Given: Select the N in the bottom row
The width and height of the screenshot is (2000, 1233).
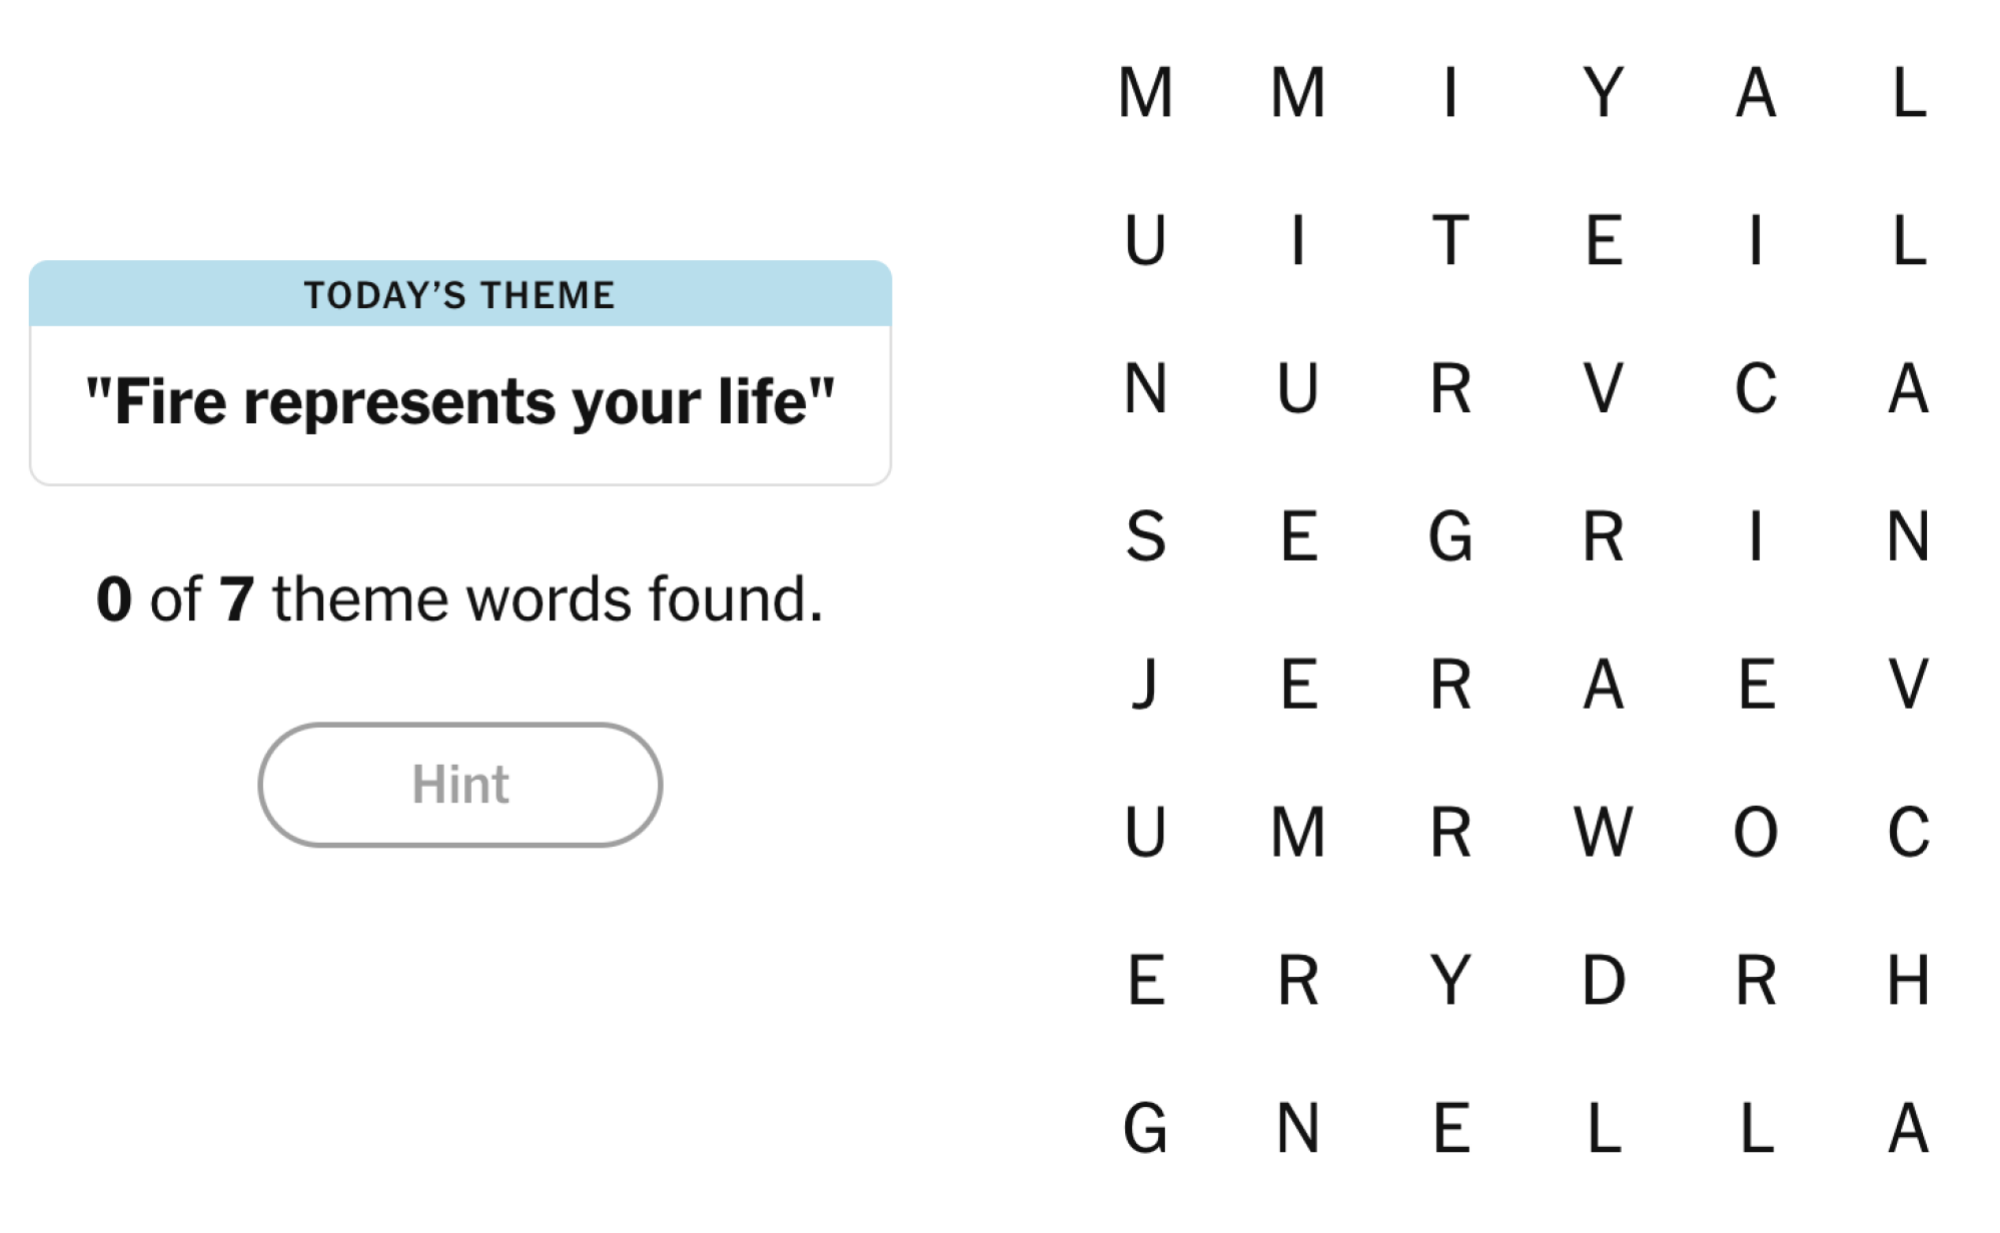Looking at the screenshot, I should point(1298,1128).
